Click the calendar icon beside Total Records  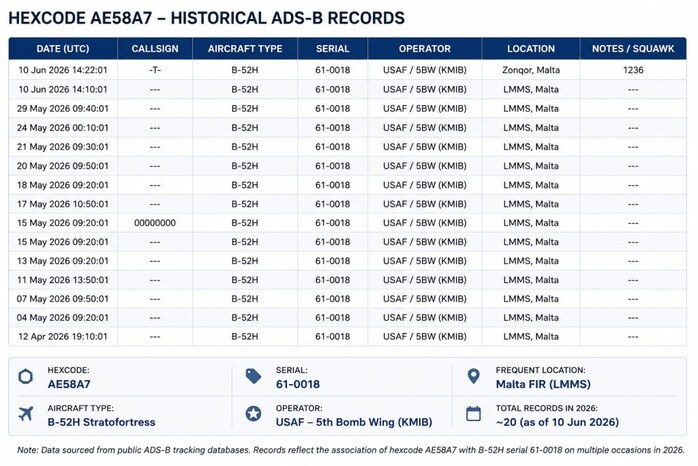(x=473, y=413)
